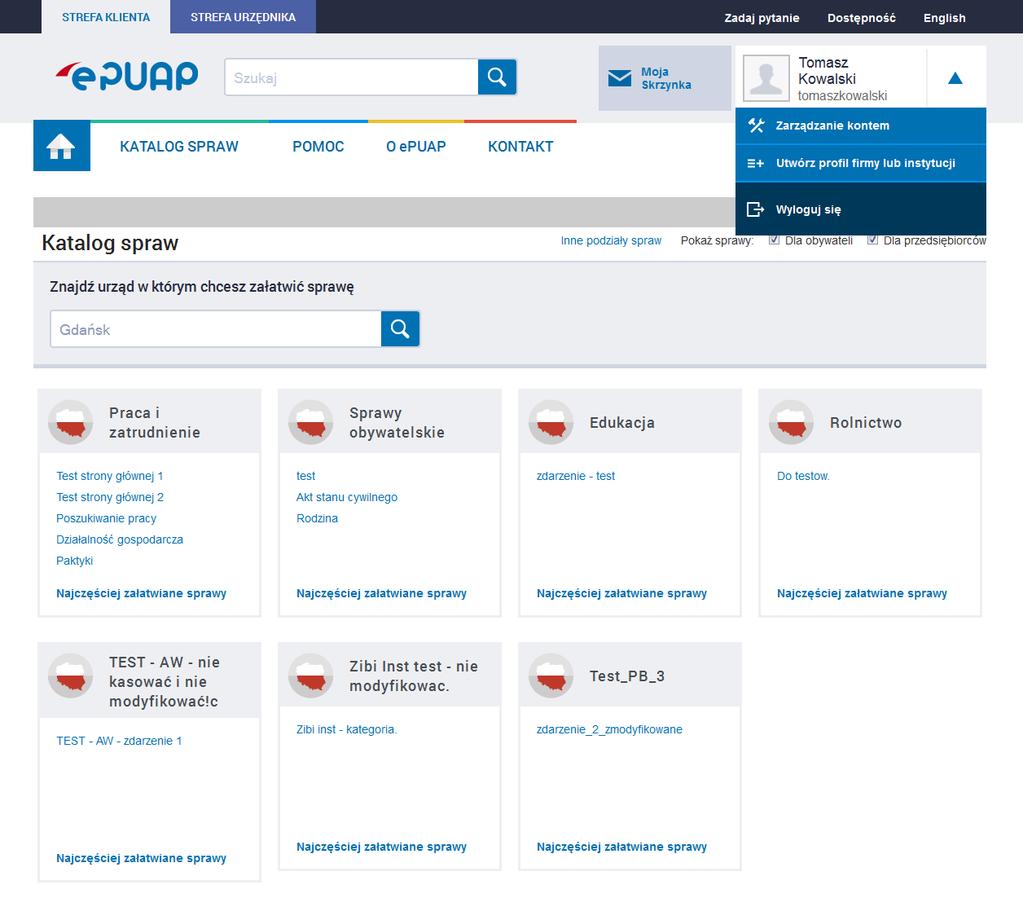
Task: Switch to the STREFA URZĘDNIKA tab
Action: point(243,17)
